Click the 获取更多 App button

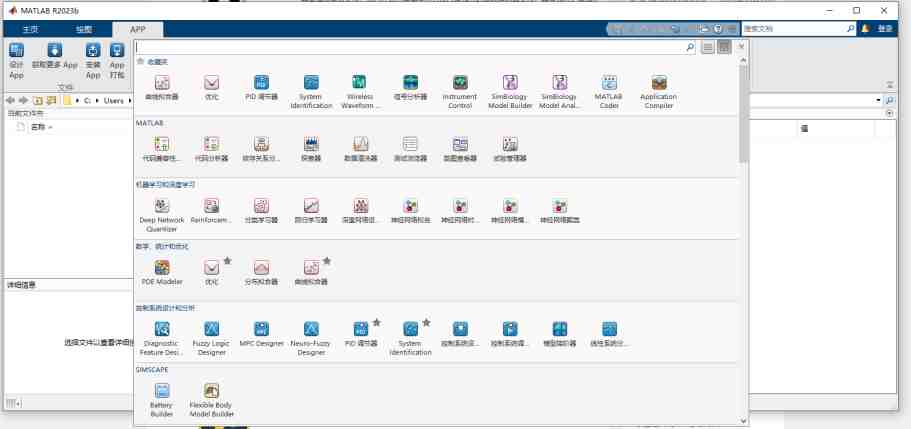55,56
